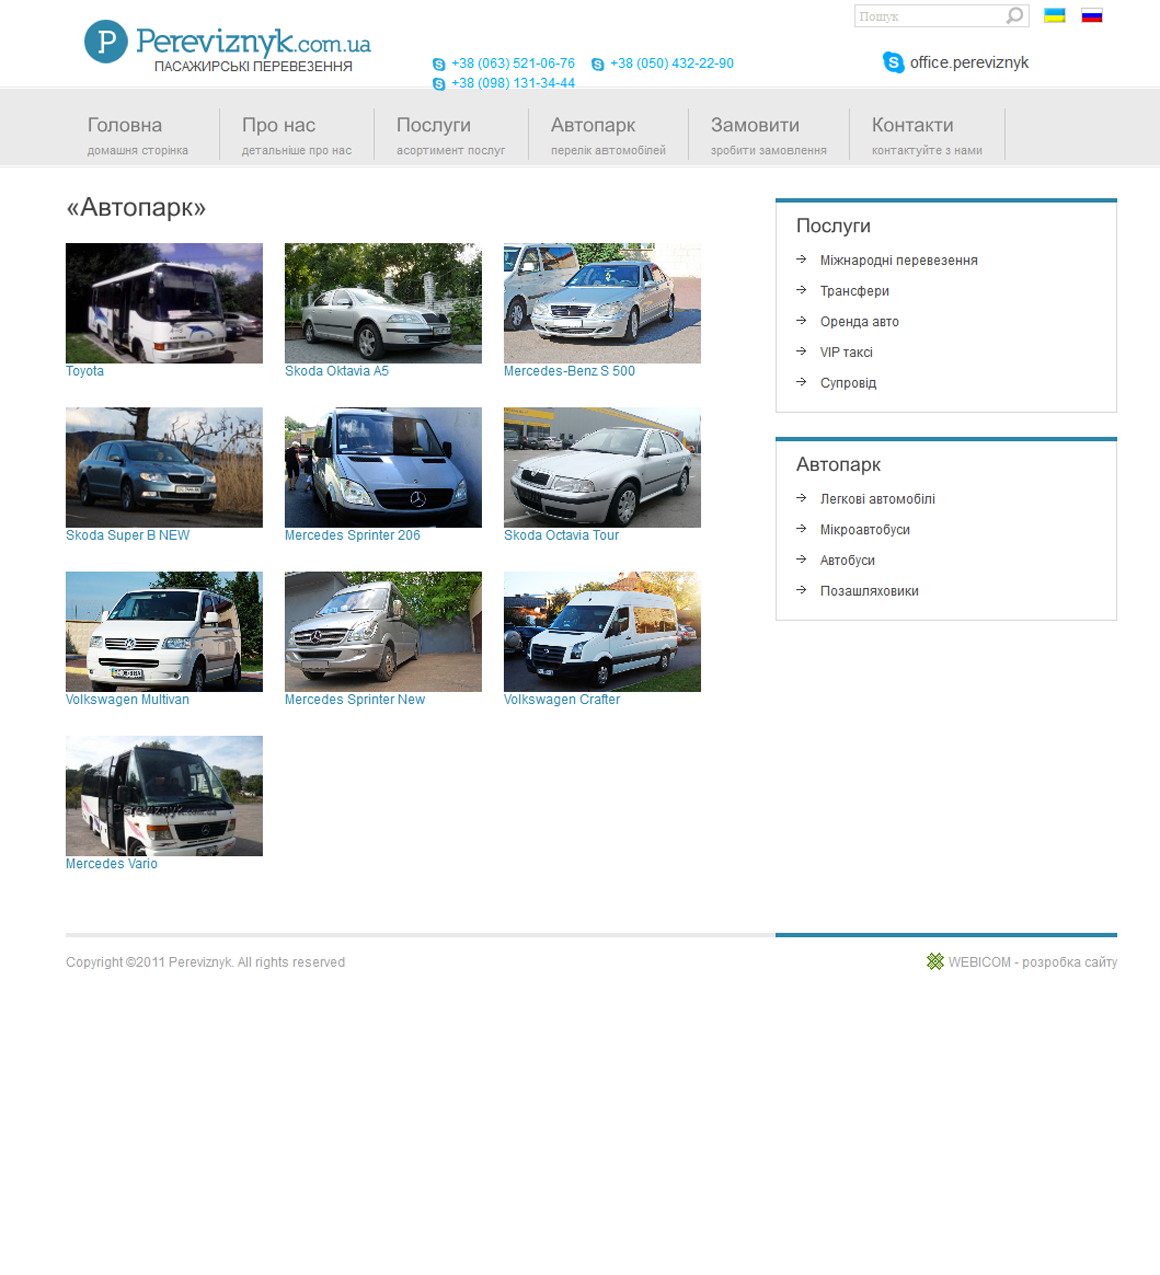The height and width of the screenshot is (1275, 1160).
Task: Open the Skoda Super B NEW photo
Action: point(164,467)
